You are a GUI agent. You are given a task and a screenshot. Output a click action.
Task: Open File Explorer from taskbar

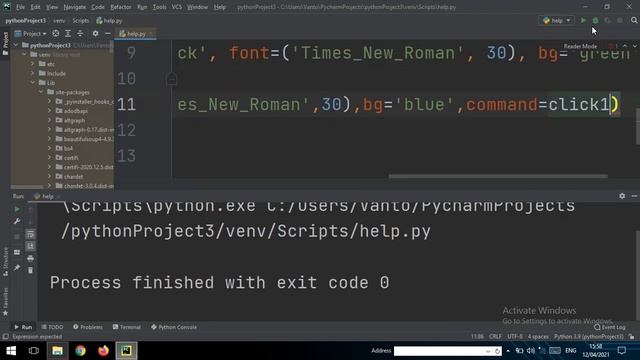pos(57,351)
